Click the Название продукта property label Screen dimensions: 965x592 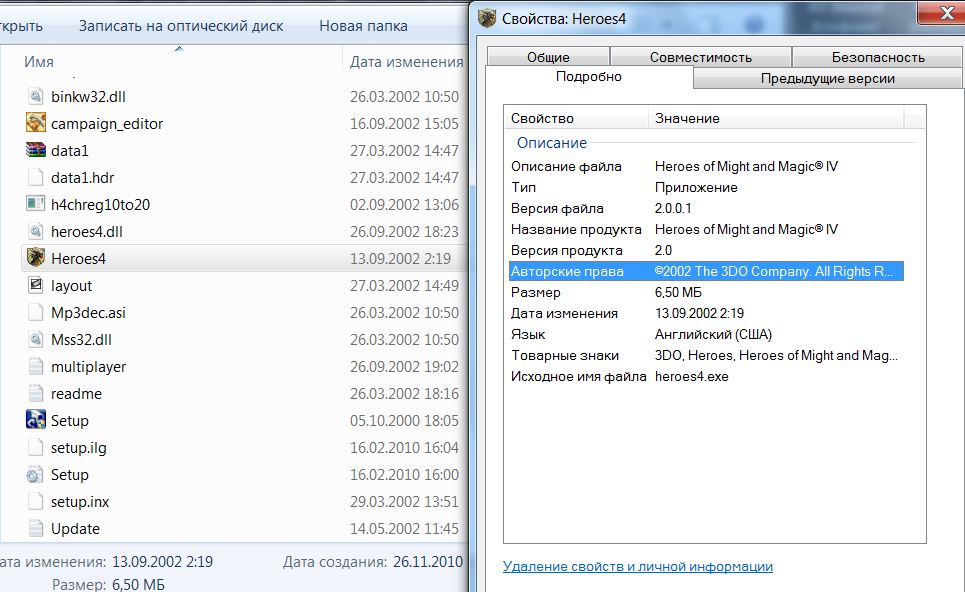[576, 229]
